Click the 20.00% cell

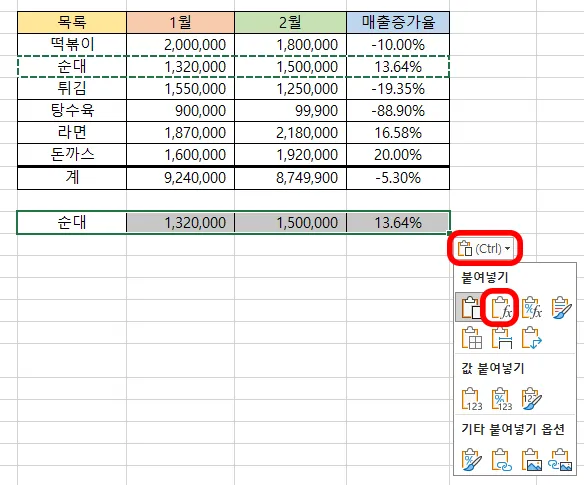pos(398,155)
